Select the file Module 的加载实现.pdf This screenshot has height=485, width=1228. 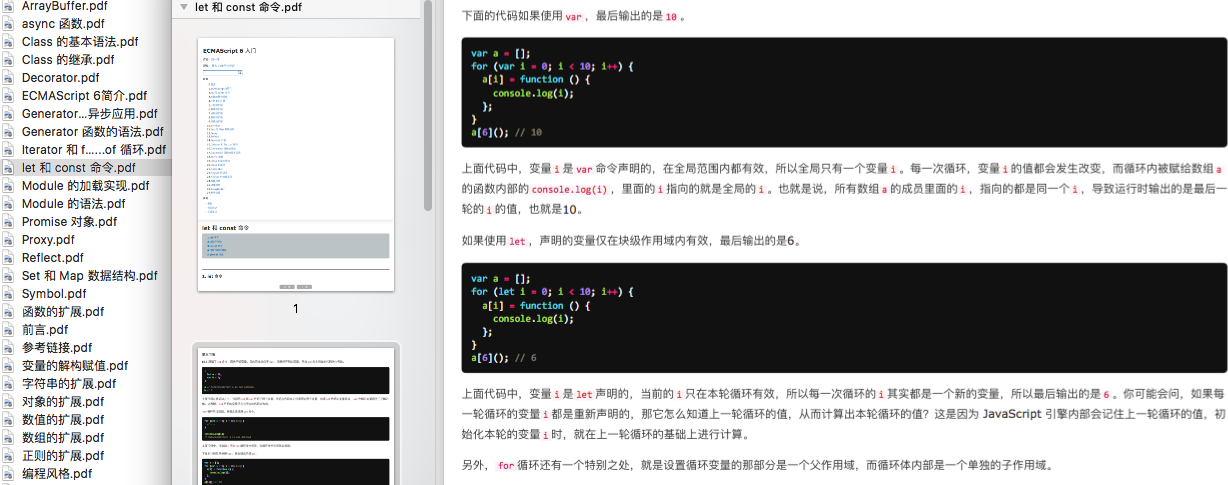point(86,185)
